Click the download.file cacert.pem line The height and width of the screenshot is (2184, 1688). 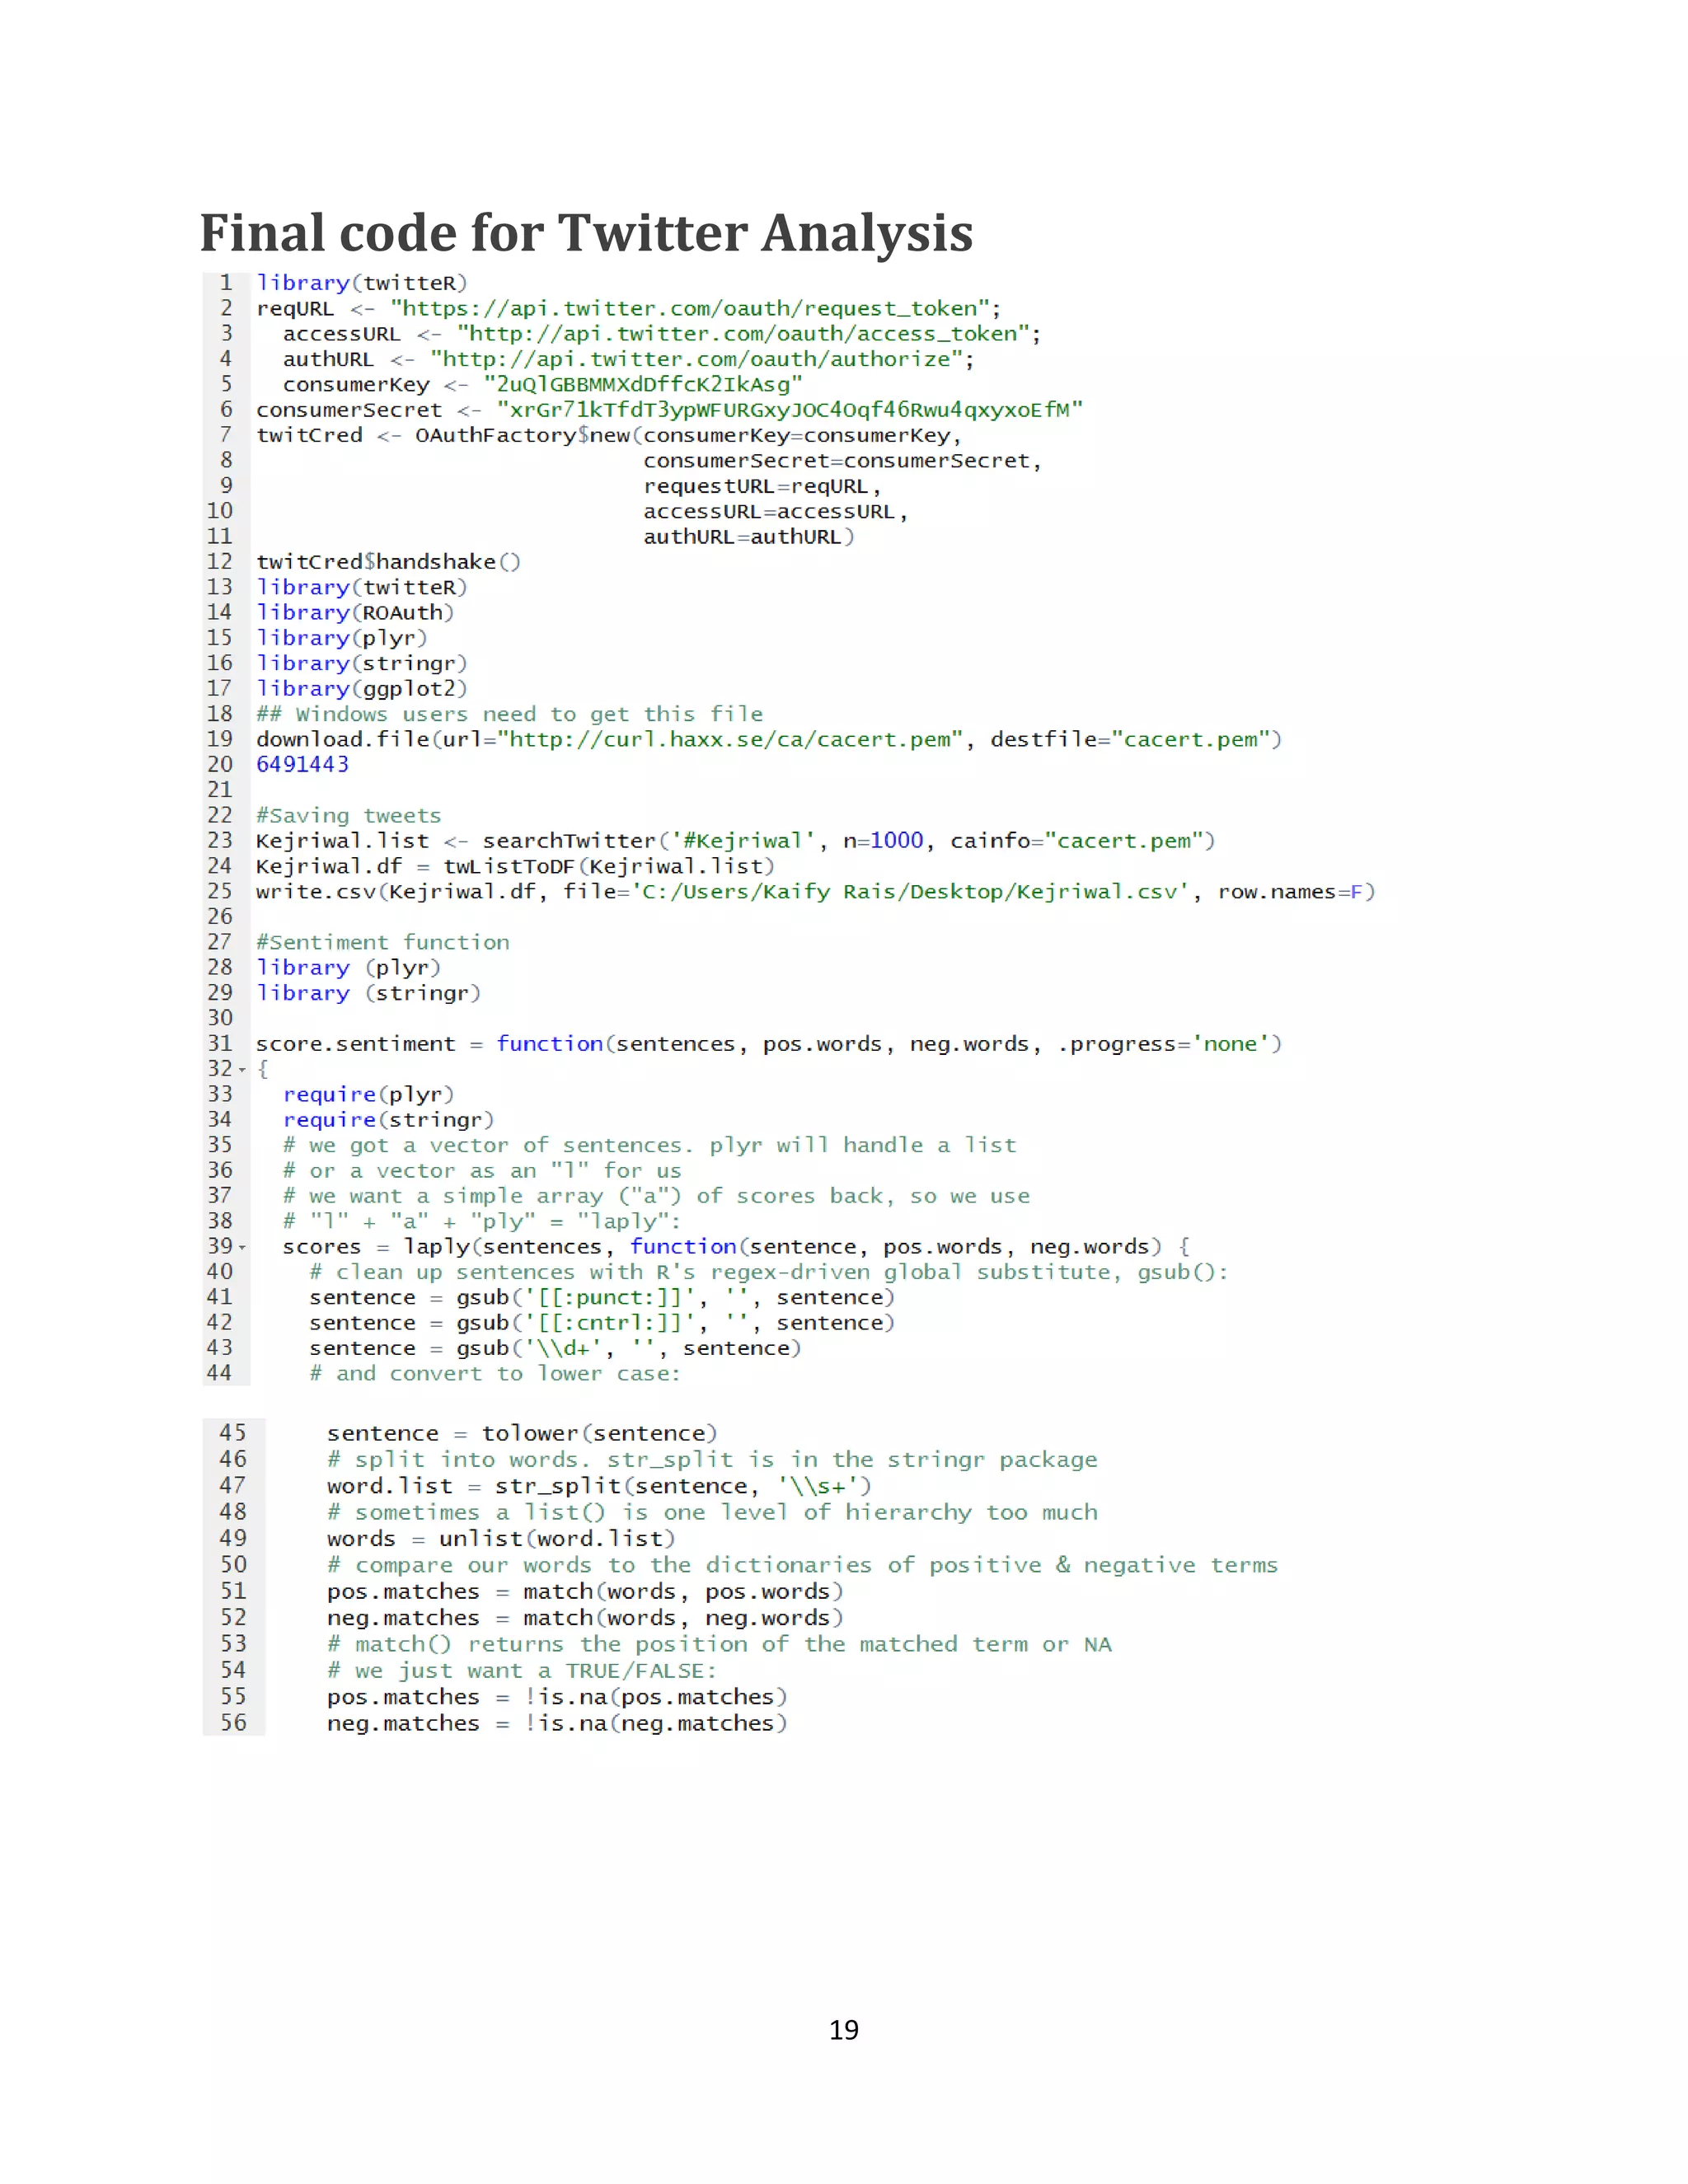tap(769, 740)
